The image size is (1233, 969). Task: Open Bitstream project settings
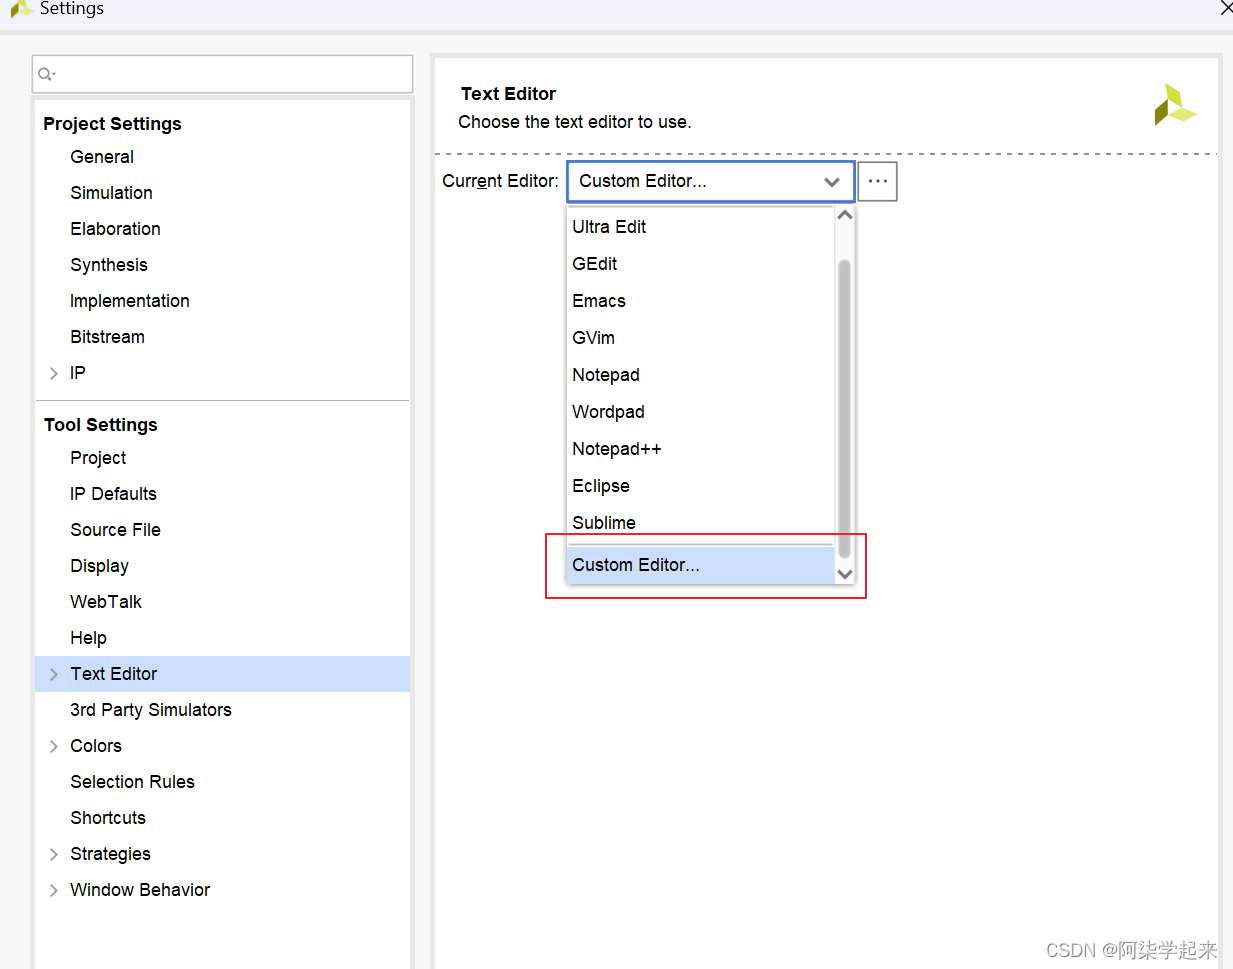point(107,337)
